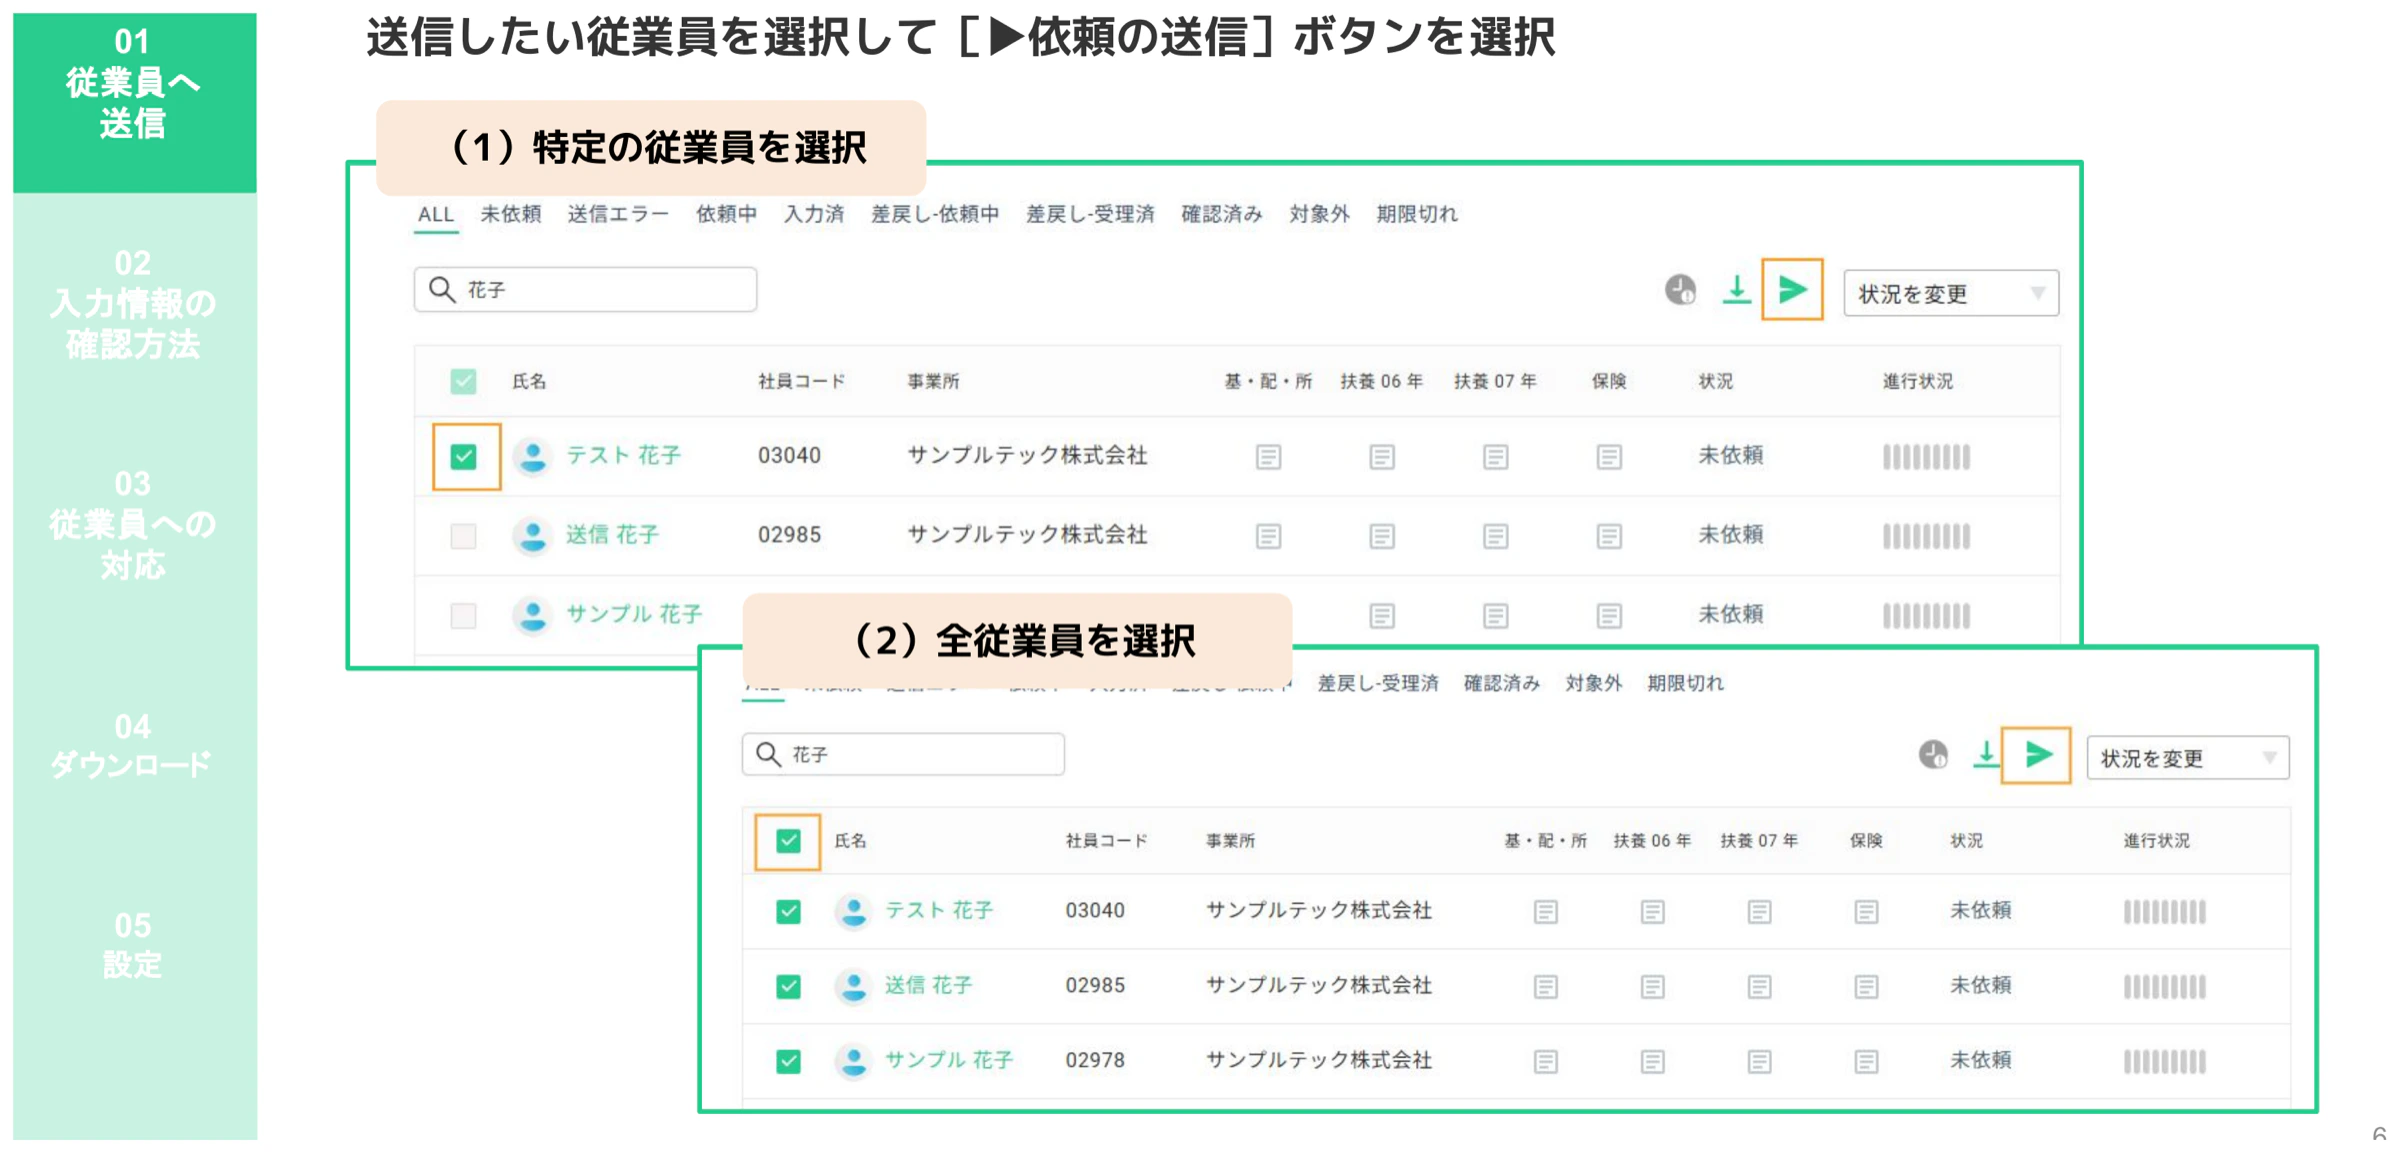Select the 03 従業員への対応 sidebar section
Viewport: 2400px width, 1153px height.
tap(134, 525)
